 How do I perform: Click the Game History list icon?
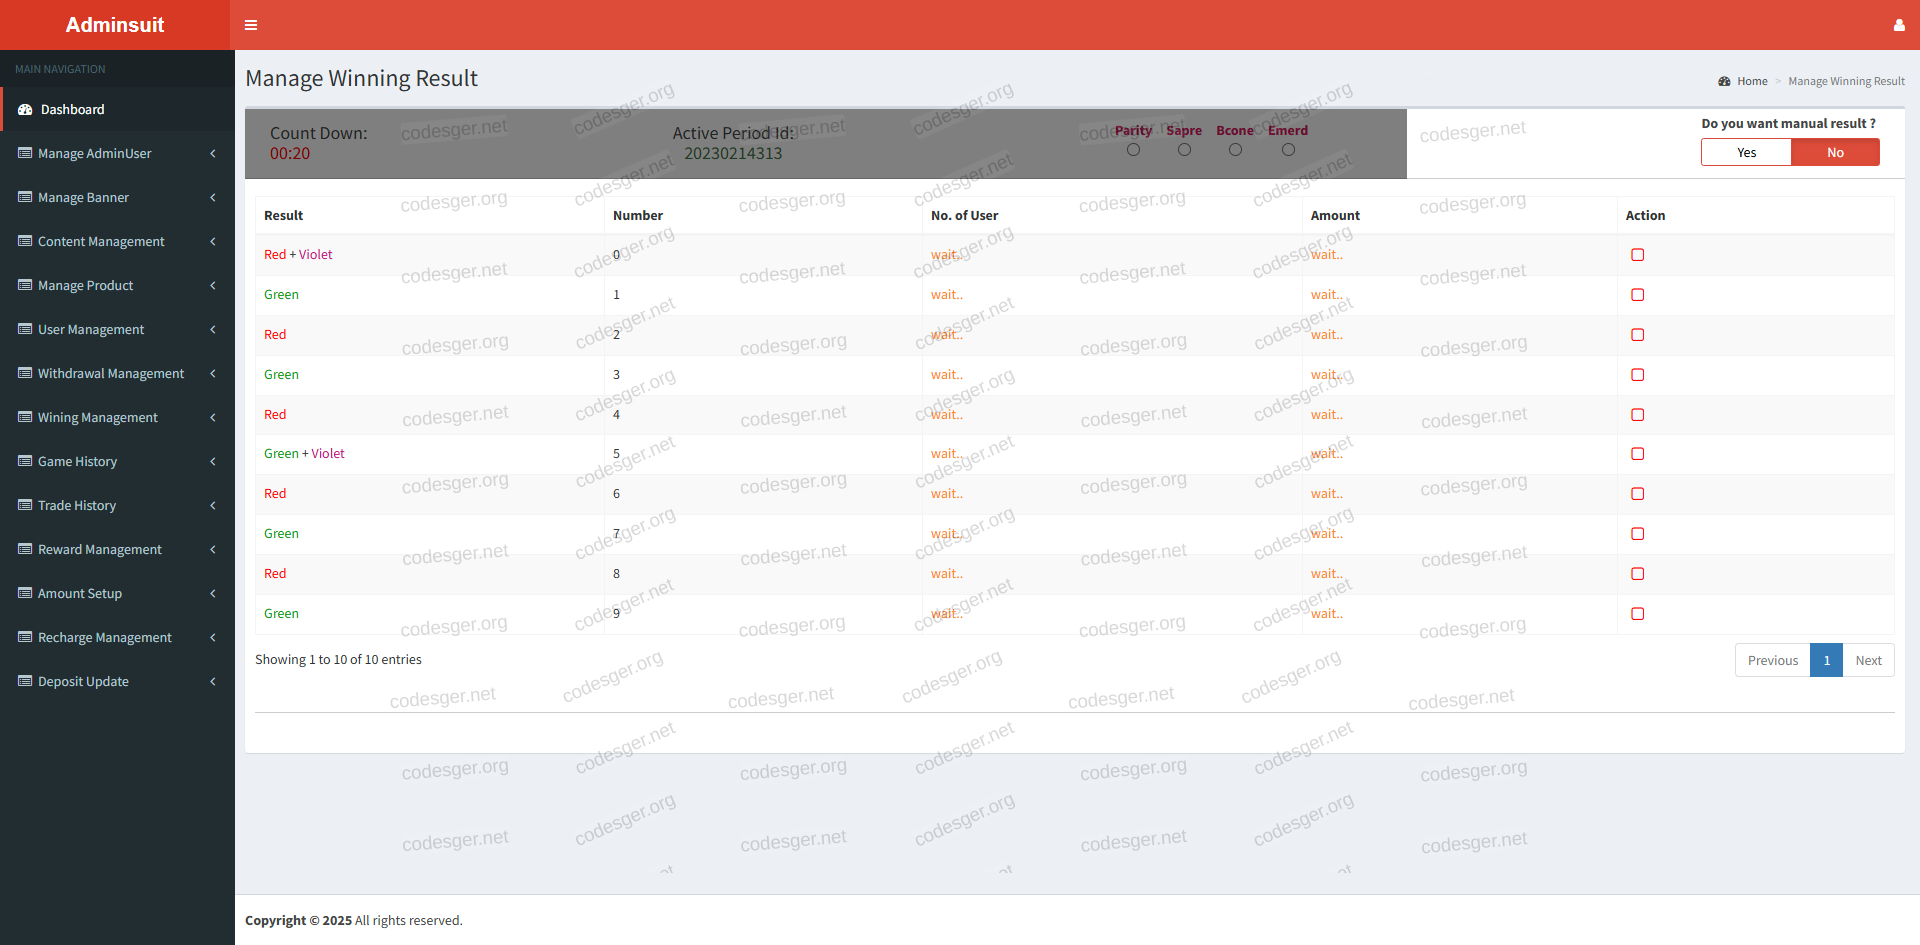click(x=25, y=462)
